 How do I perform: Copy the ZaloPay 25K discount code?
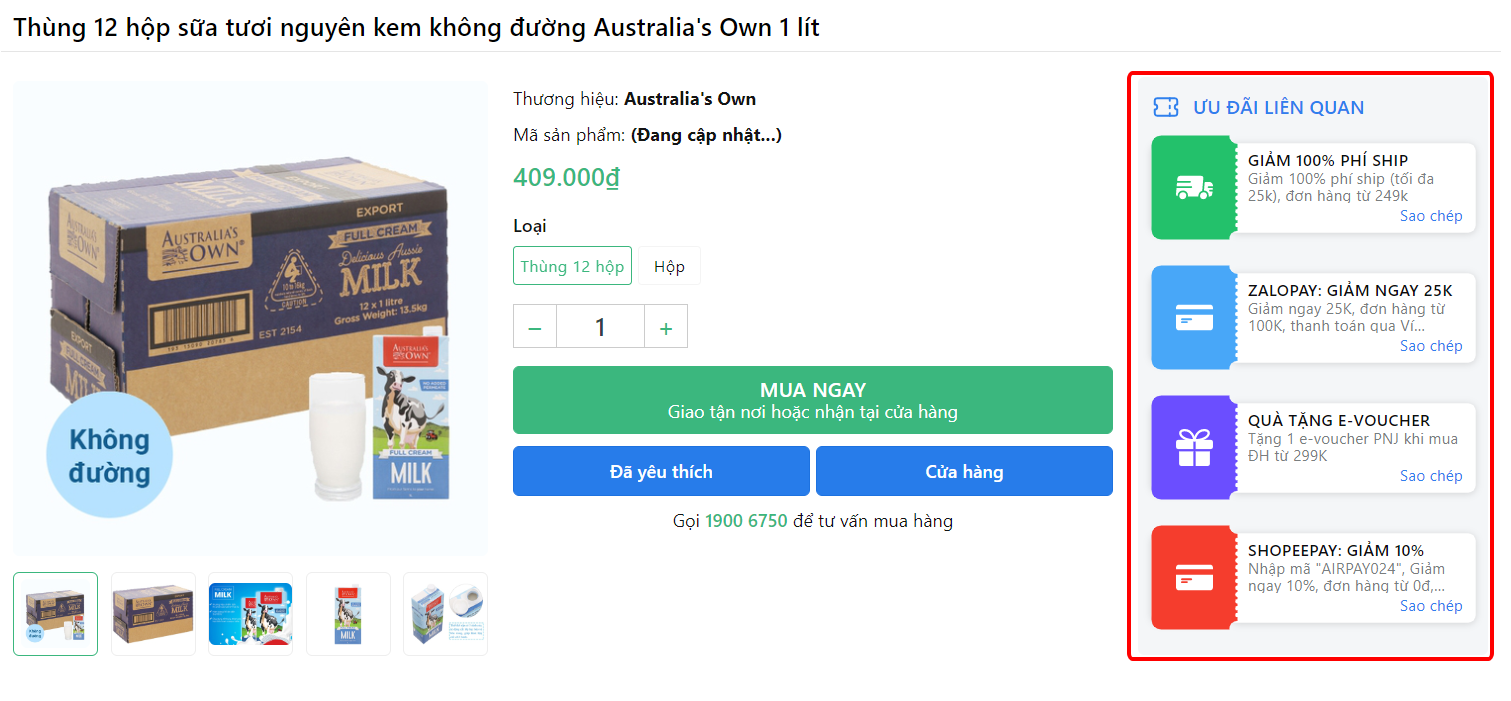point(1430,346)
